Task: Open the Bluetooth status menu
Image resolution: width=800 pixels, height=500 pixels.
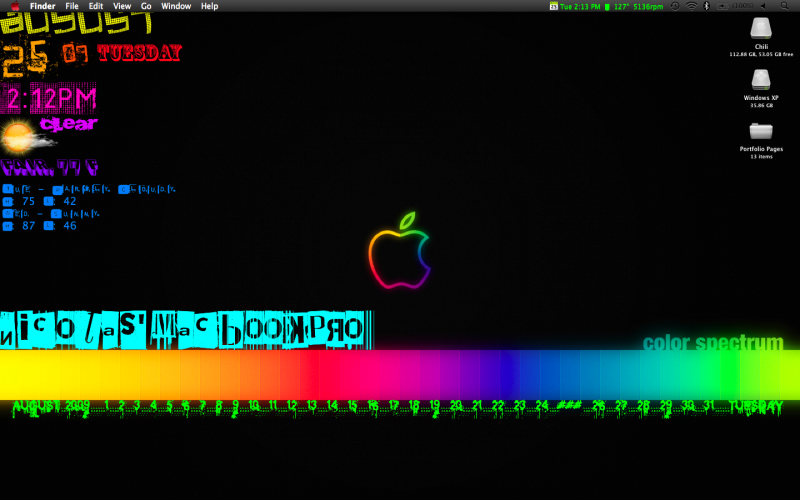Action: 707,6
